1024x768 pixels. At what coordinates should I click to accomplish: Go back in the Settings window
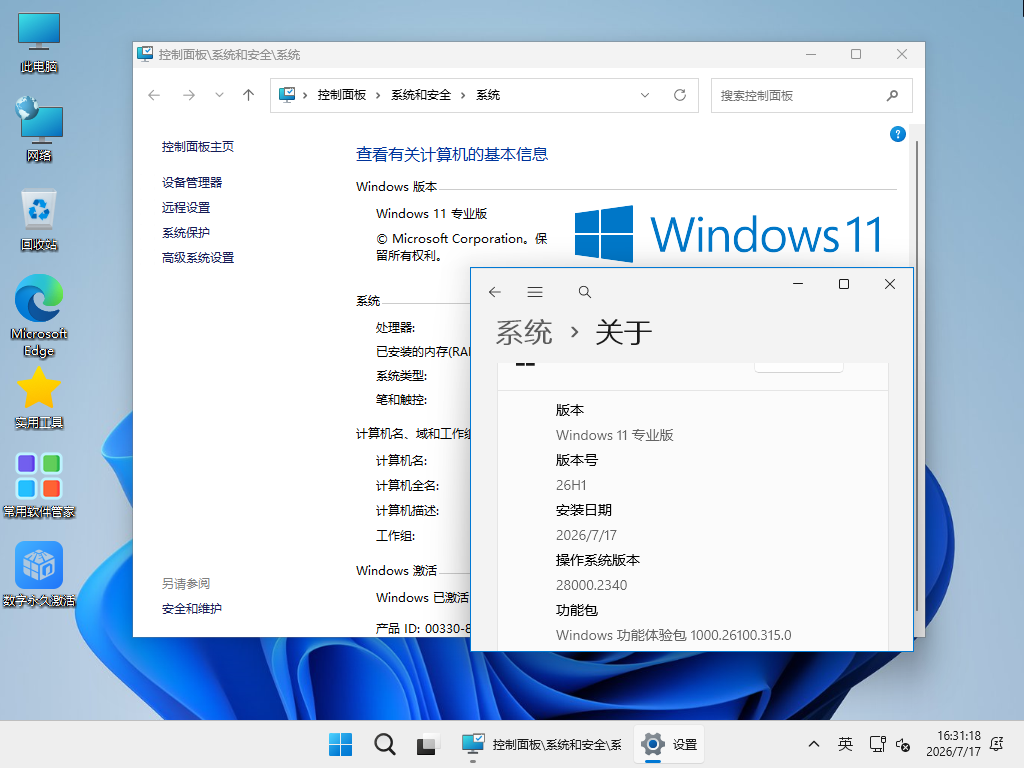494,292
